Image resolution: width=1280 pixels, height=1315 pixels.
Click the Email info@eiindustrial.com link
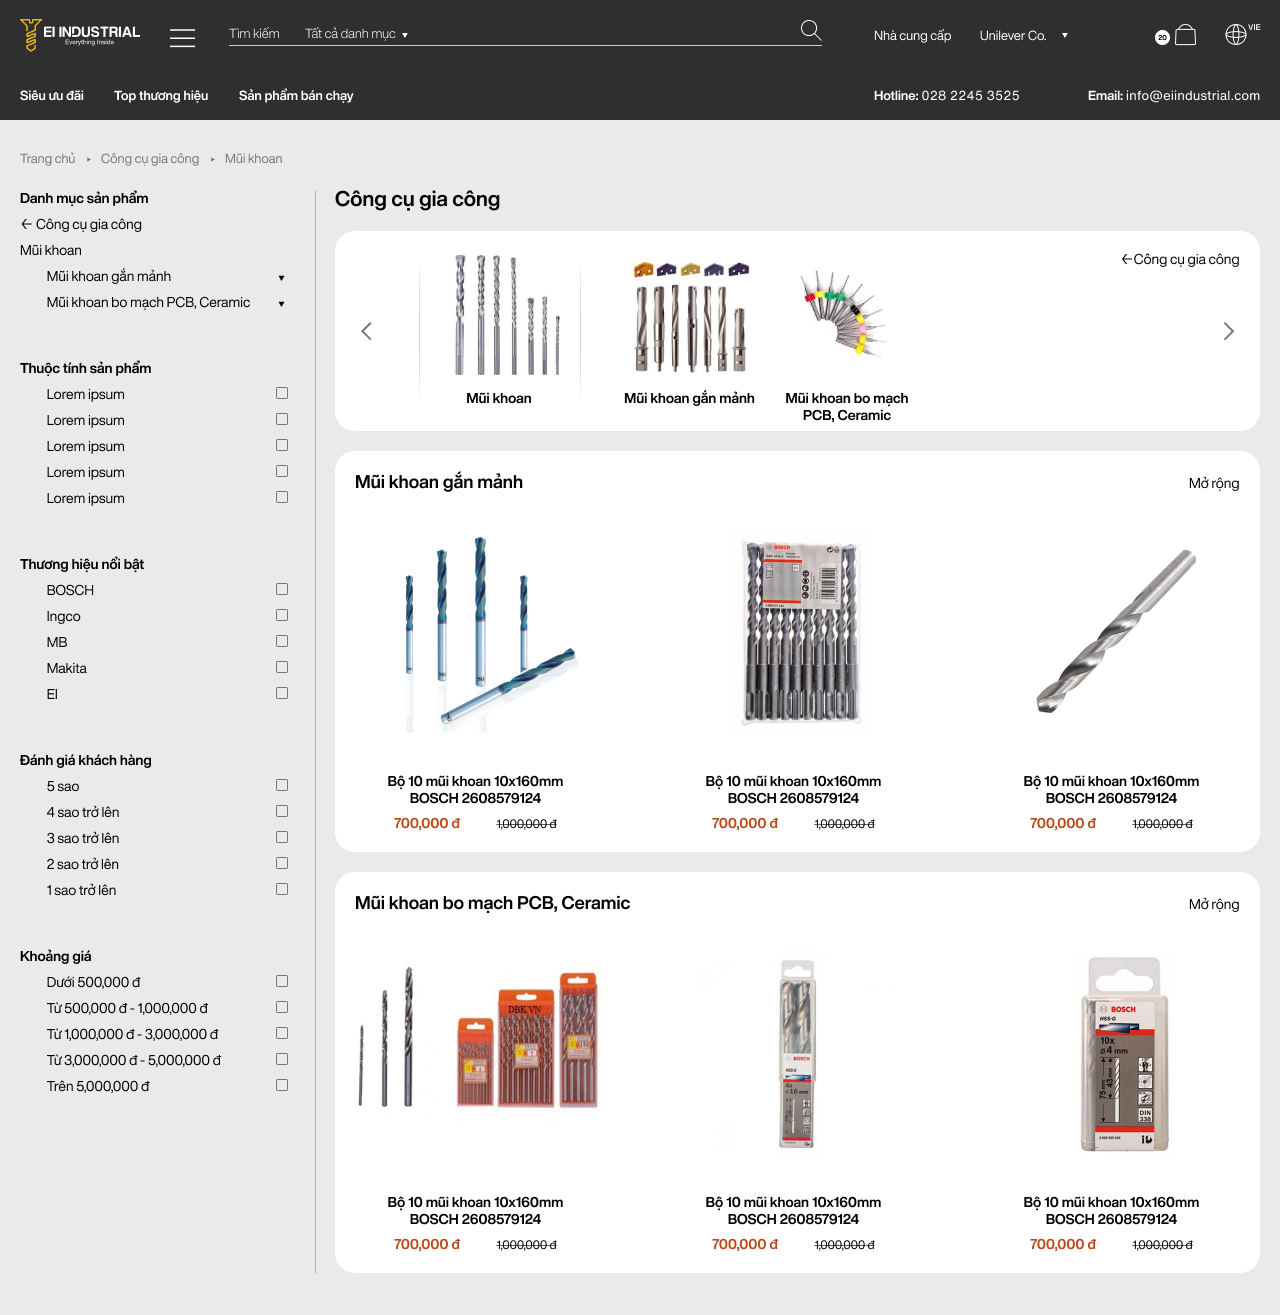click(x=1174, y=96)
